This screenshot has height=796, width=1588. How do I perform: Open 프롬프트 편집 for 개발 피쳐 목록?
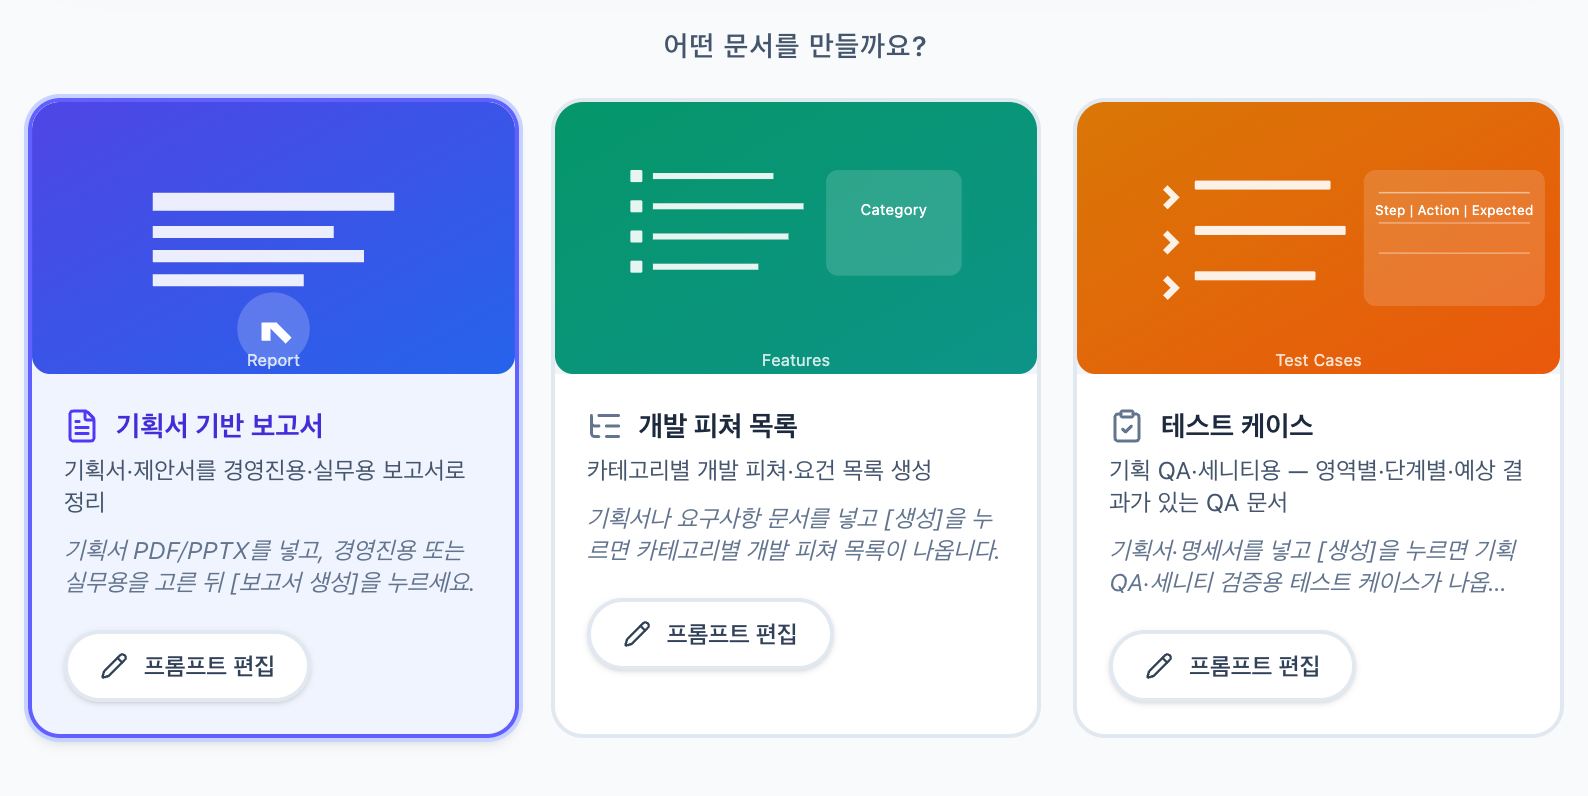(x=710, y=633)
